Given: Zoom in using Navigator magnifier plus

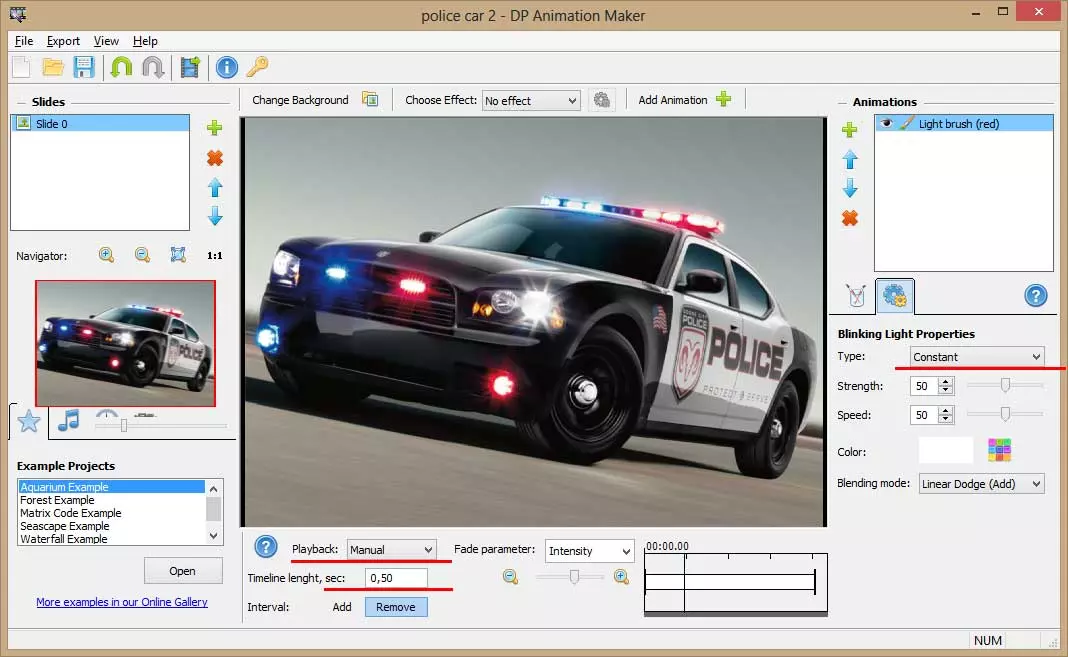Looking at the screenshot, I should click(x=106, y=255).
